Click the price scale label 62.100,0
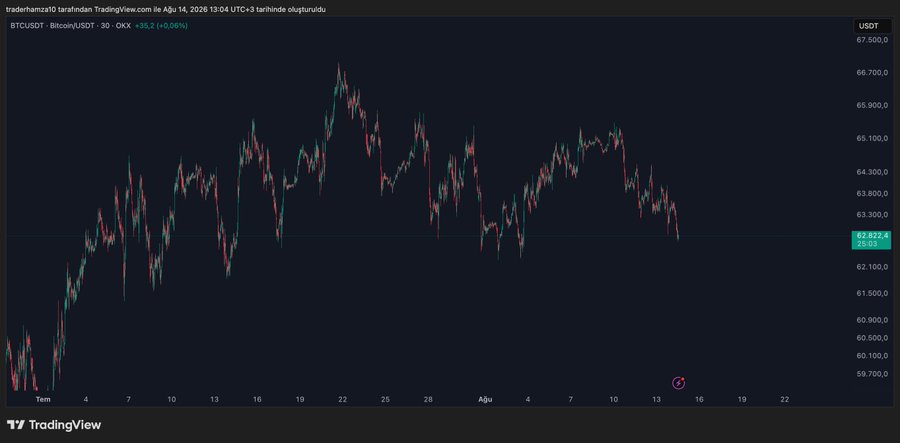This screenshot has height=443, width=900. (x=872, y=267)
